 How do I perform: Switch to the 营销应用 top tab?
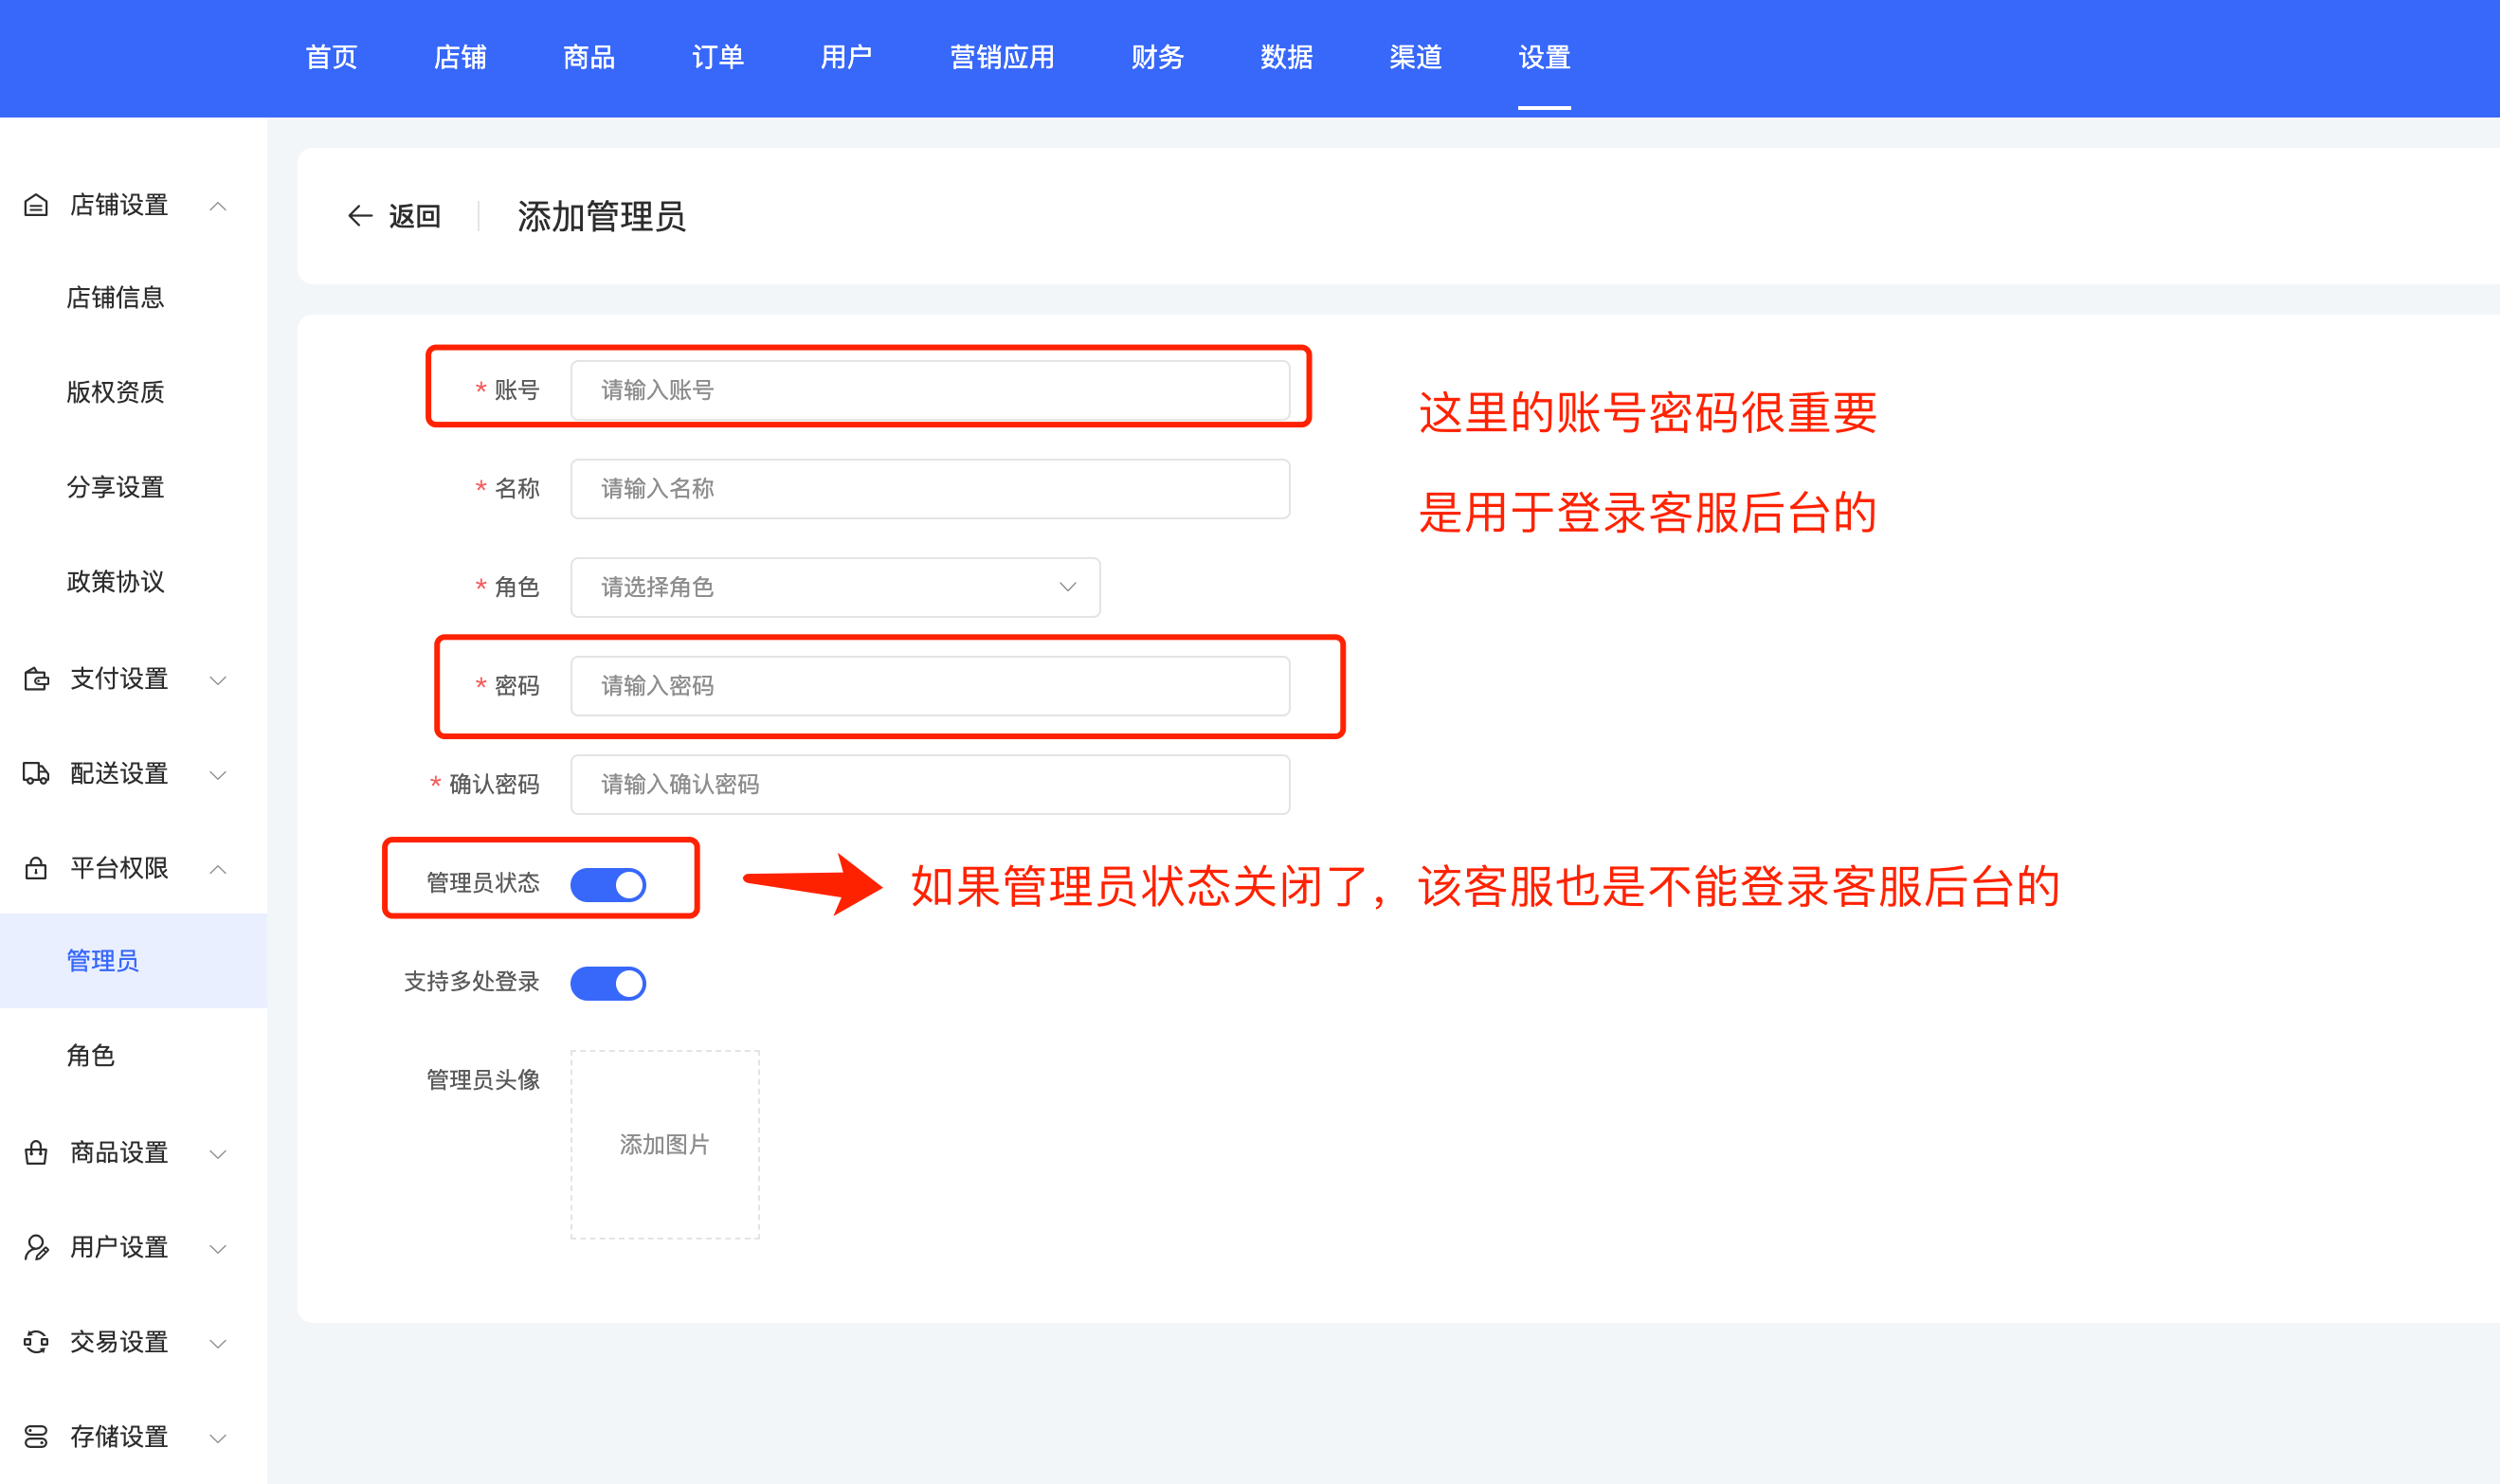1001,57
